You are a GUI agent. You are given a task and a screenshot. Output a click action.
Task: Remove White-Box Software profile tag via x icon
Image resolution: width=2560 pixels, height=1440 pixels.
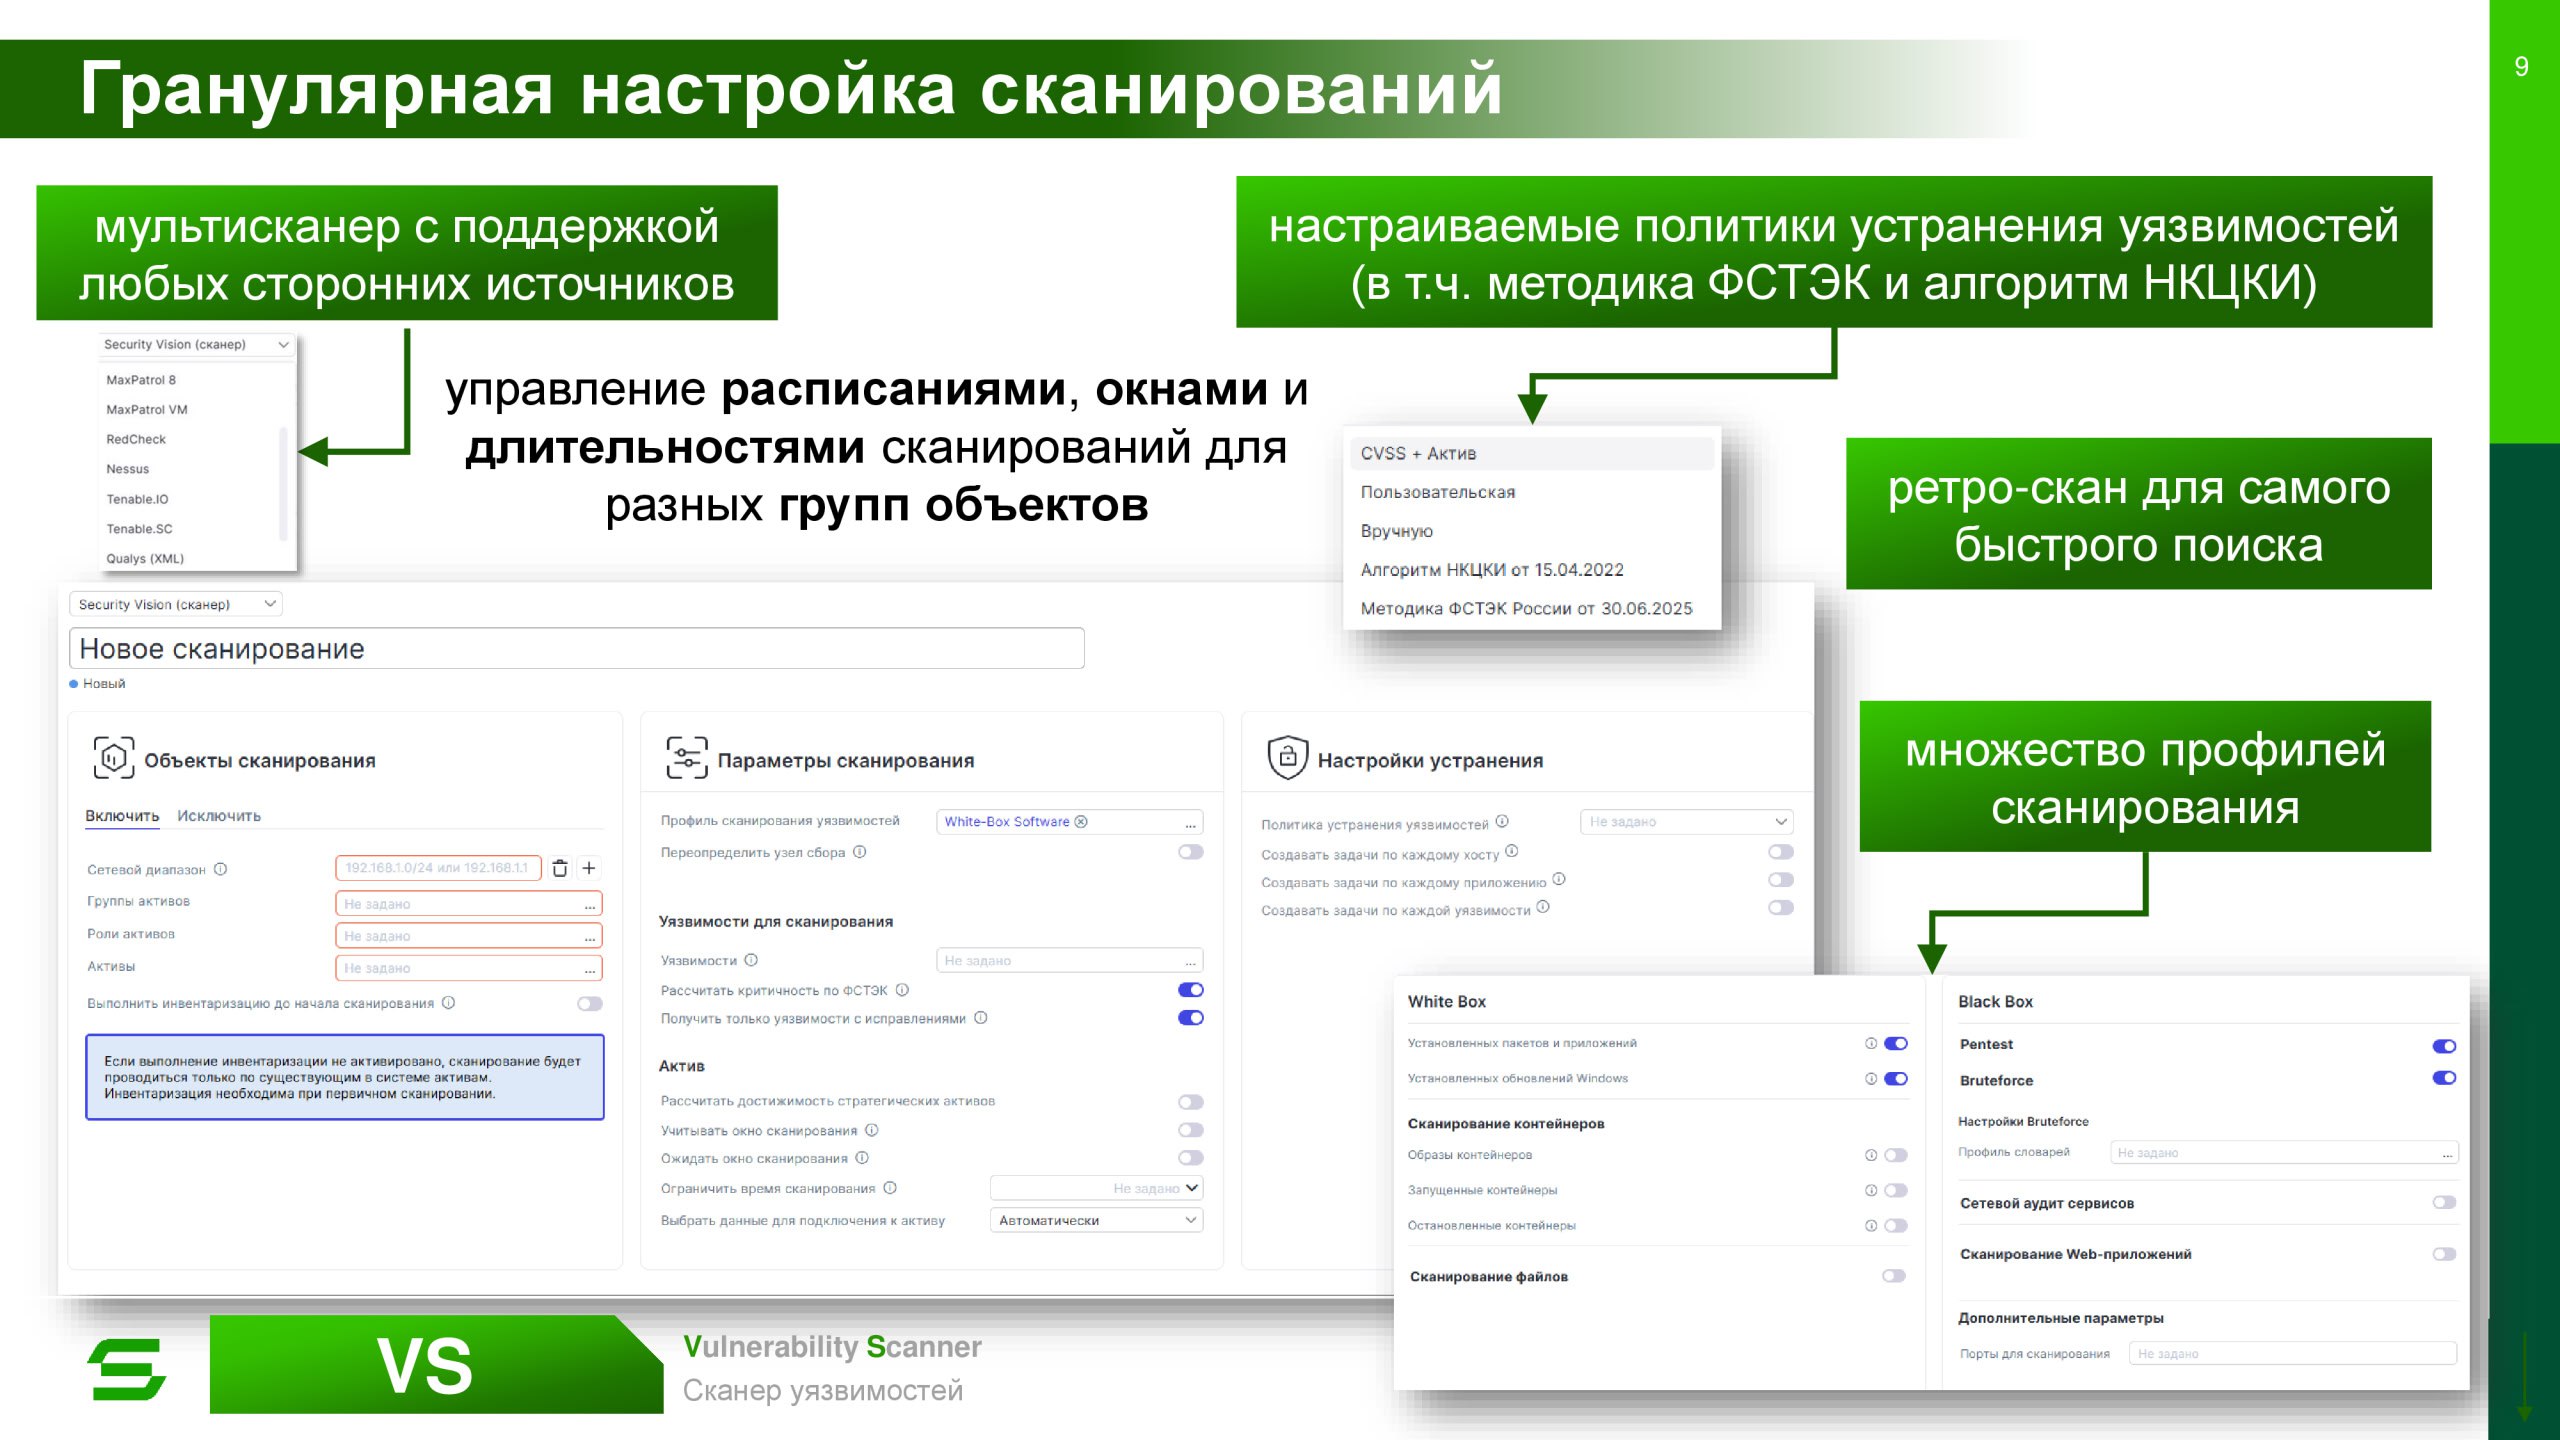1081,821
